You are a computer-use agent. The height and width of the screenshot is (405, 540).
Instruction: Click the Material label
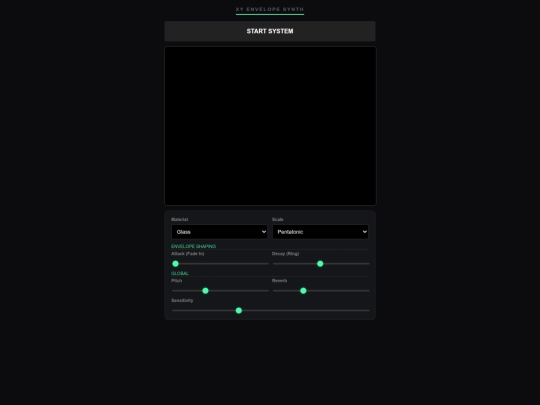[x=179, y=219]
